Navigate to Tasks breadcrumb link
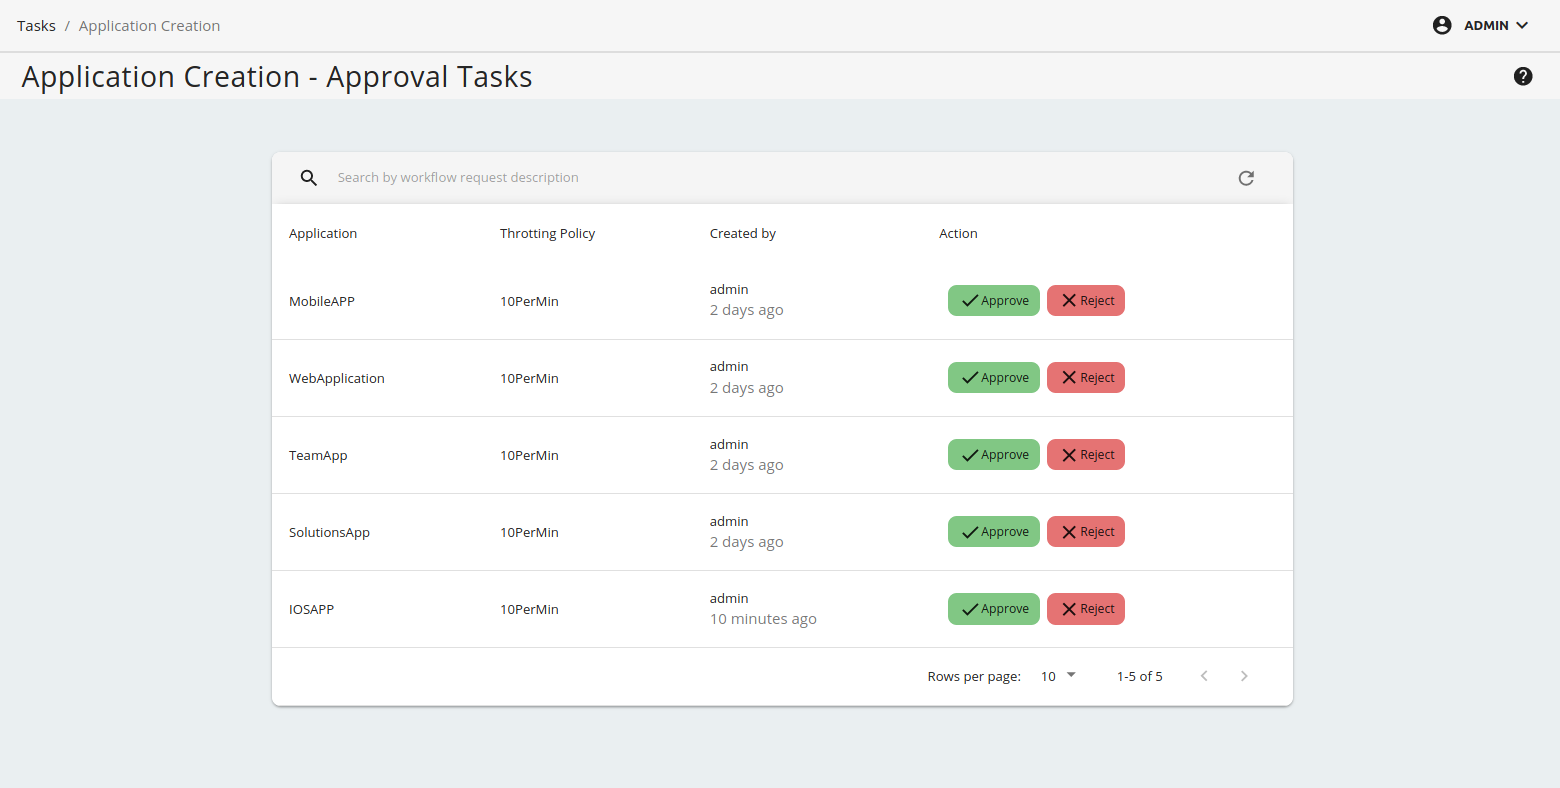Viewport: 1560px width, 788px height. click(x=36, y=26)
